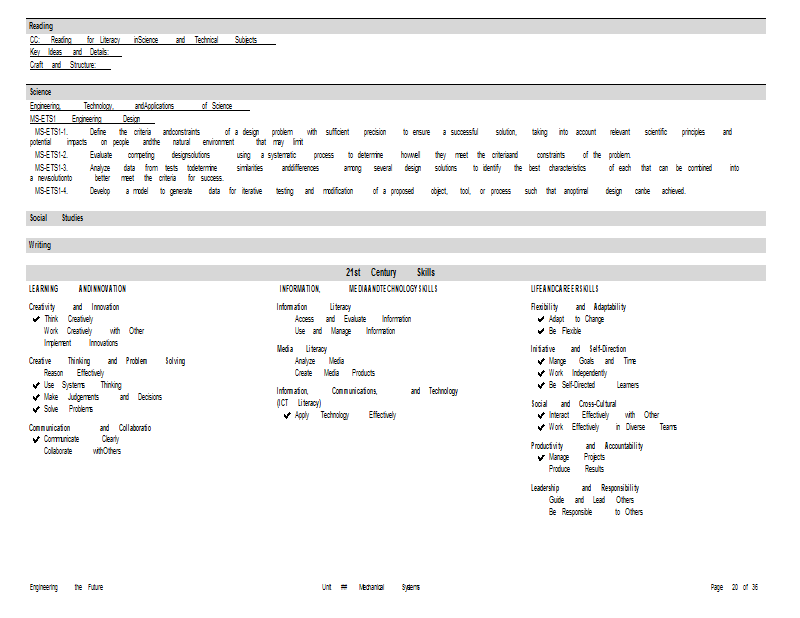Image resolution: width=800 pixels, height=618 pixels.
Task: Click the MS-ETS1-4 standard code
Action: [51, 191]
